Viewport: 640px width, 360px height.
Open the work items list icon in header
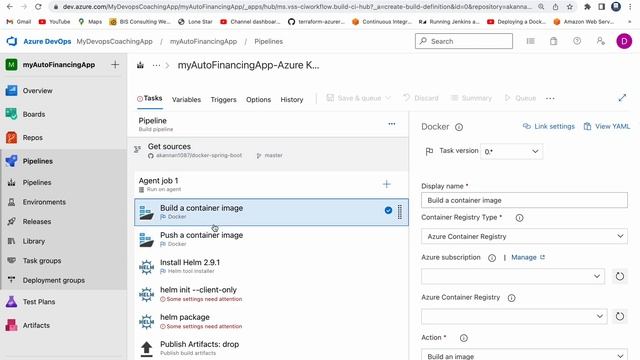[530, 41]
